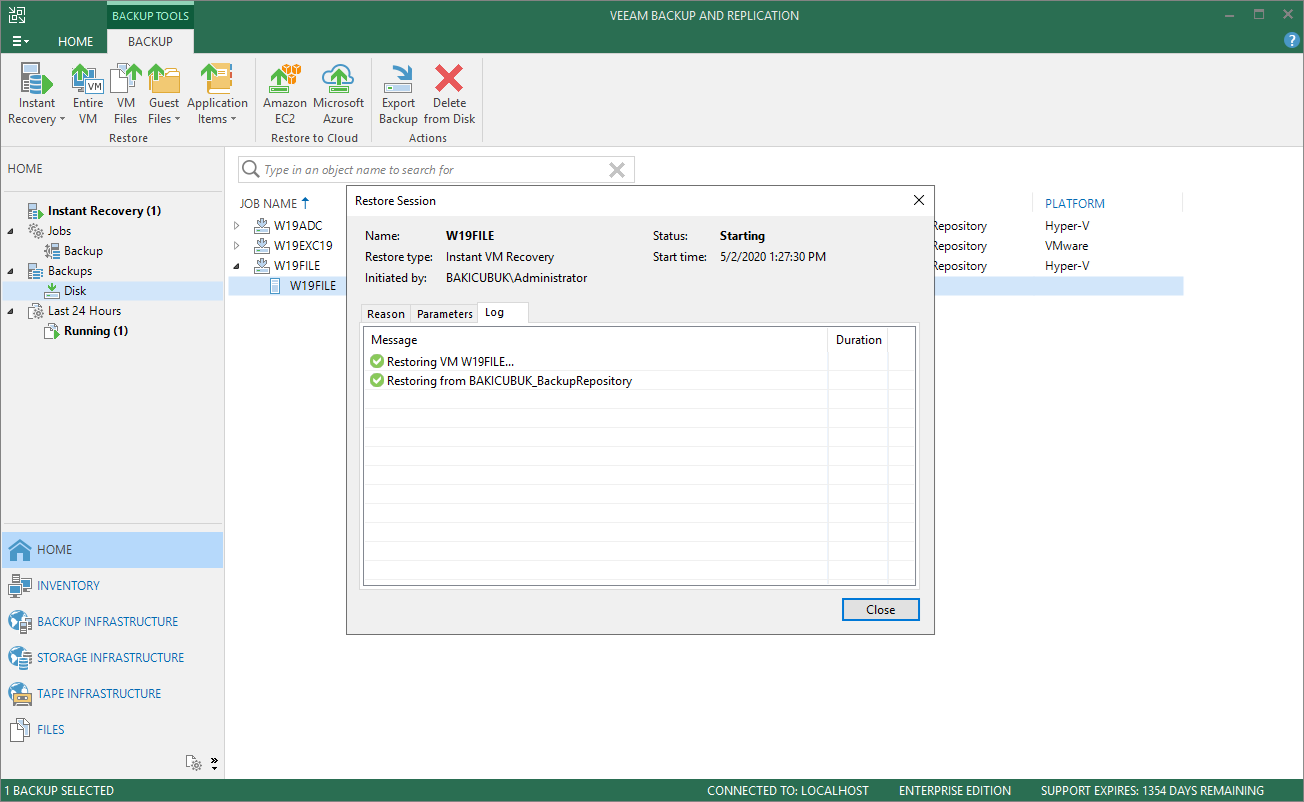Open Reason tab in Restore Session
The image size is (1304, 802).
386,314
